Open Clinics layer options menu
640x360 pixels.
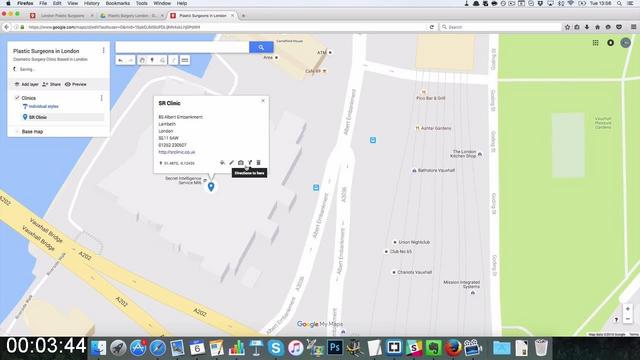pyautogui.click(x=102, y=98)
